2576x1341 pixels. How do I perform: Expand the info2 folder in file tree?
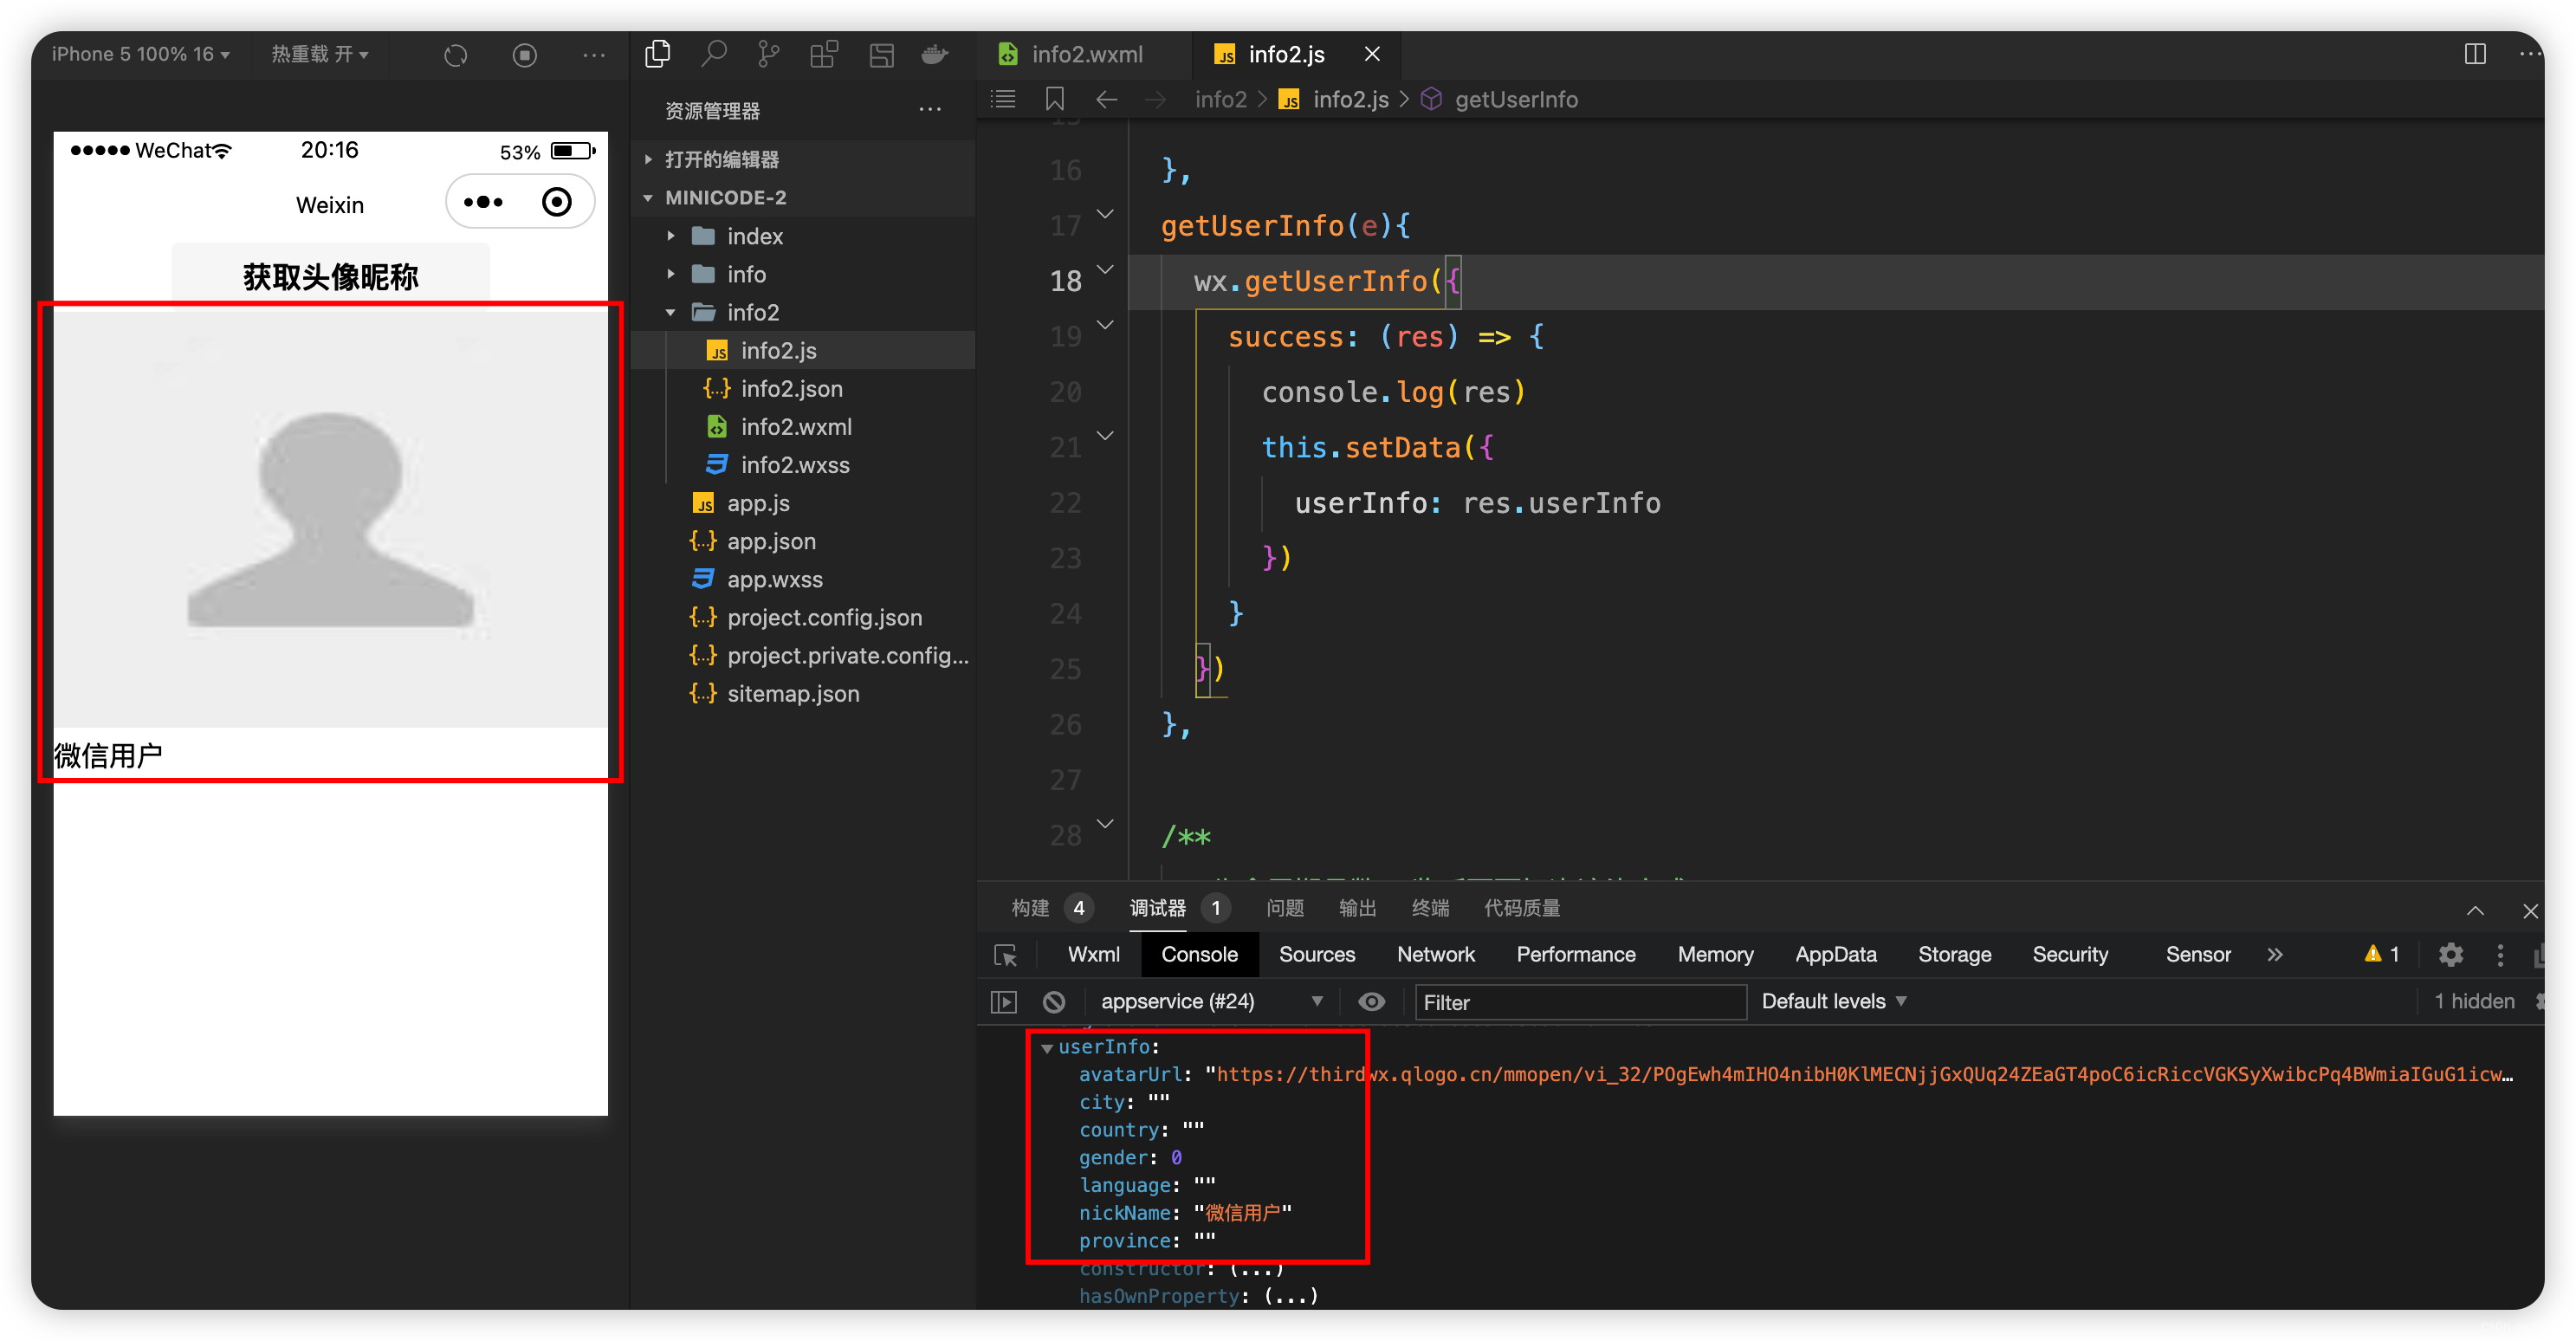click(670, 312)
